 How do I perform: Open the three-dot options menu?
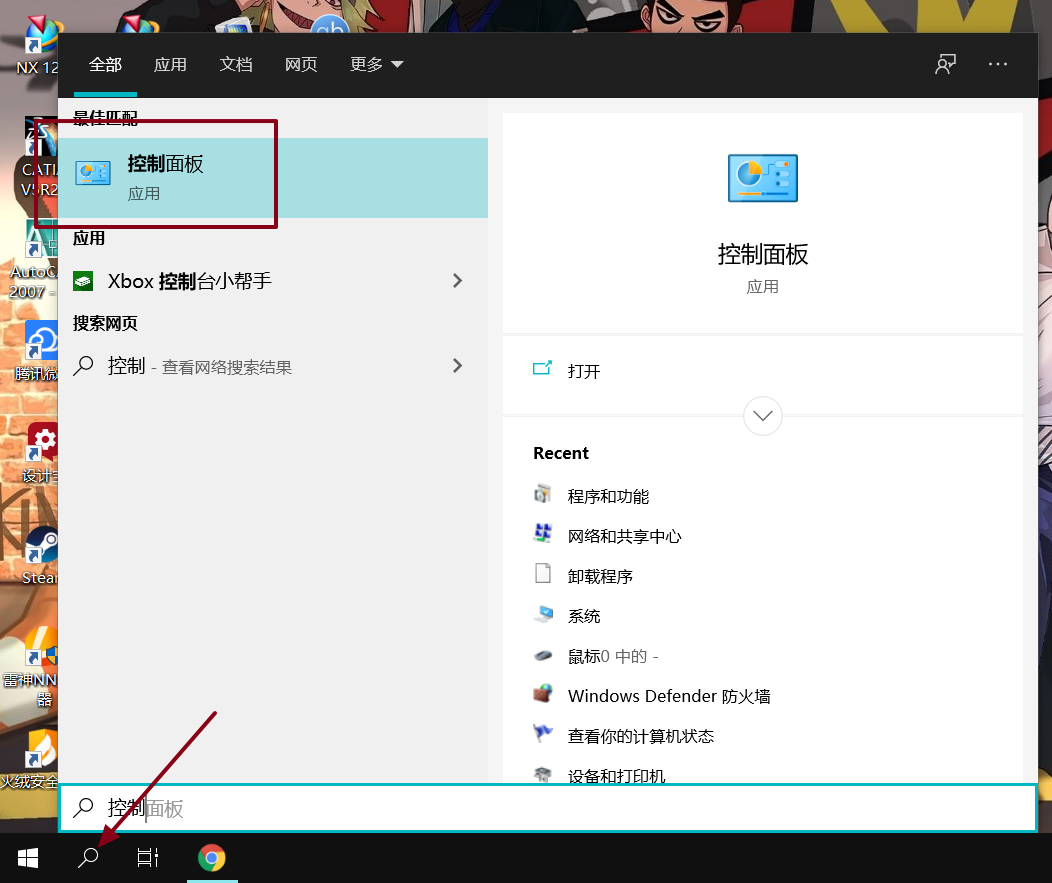click(x=998, y=64)
